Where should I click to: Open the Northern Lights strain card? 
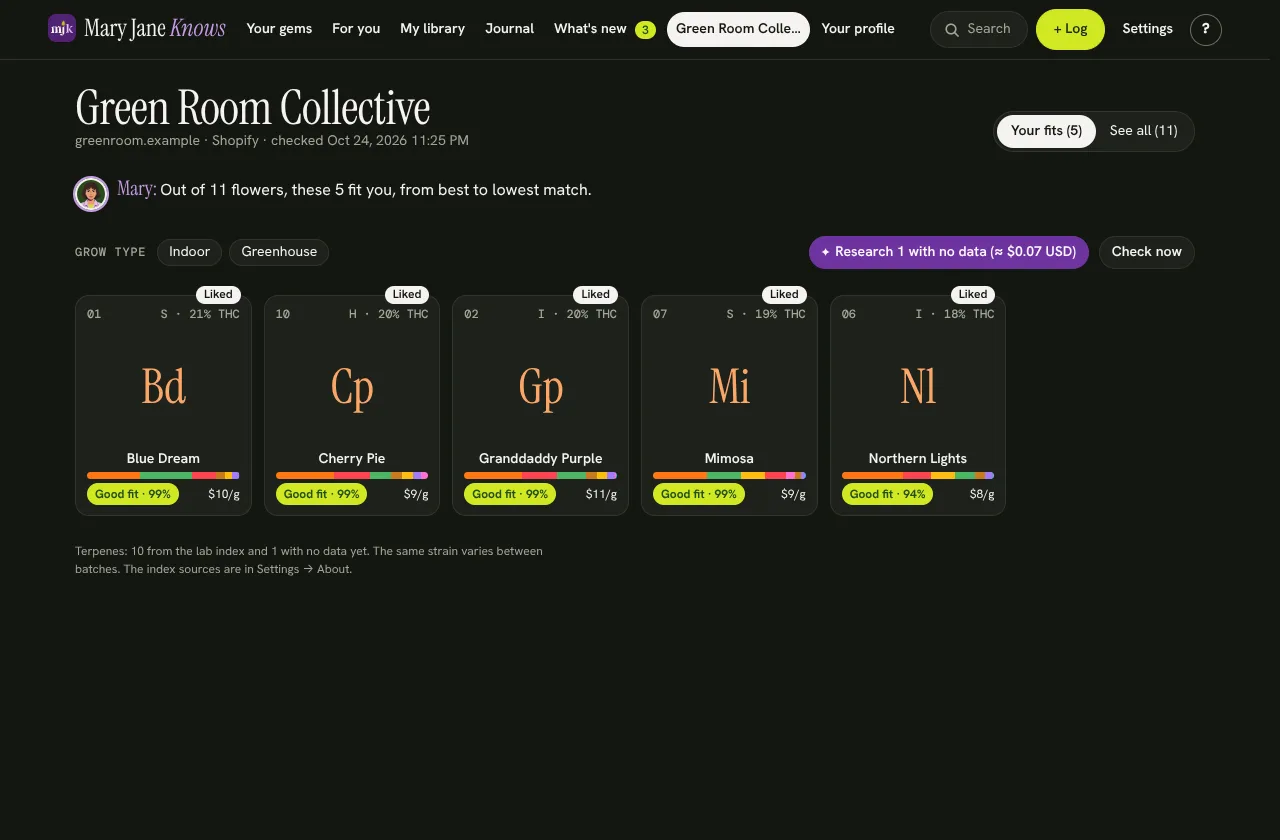pyautogui.click(x=918, y=405)
